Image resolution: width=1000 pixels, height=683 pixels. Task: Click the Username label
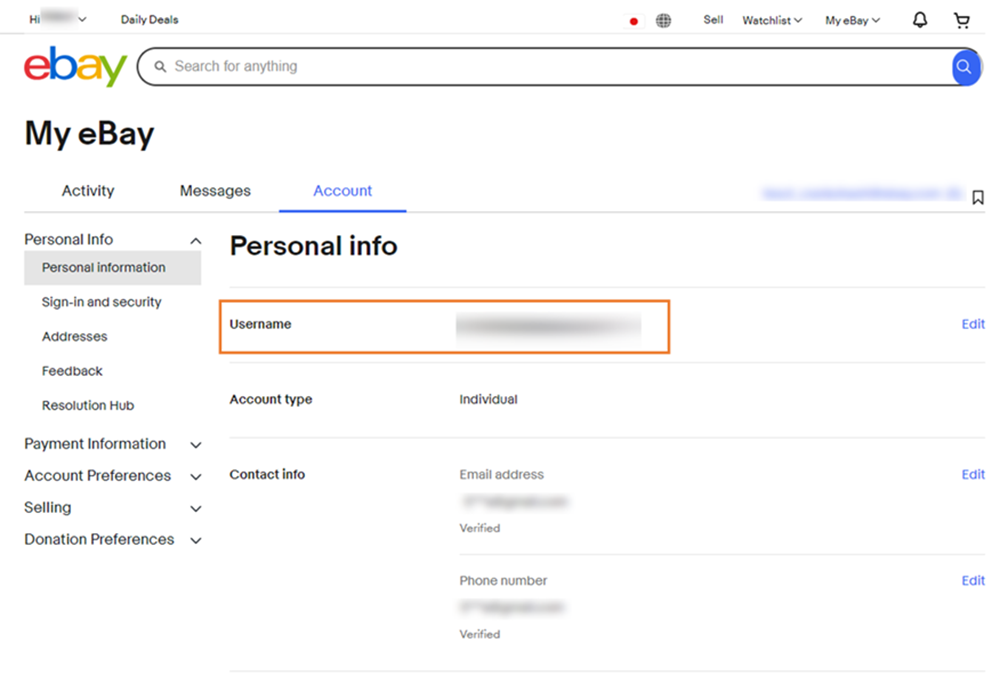[260, 324]
